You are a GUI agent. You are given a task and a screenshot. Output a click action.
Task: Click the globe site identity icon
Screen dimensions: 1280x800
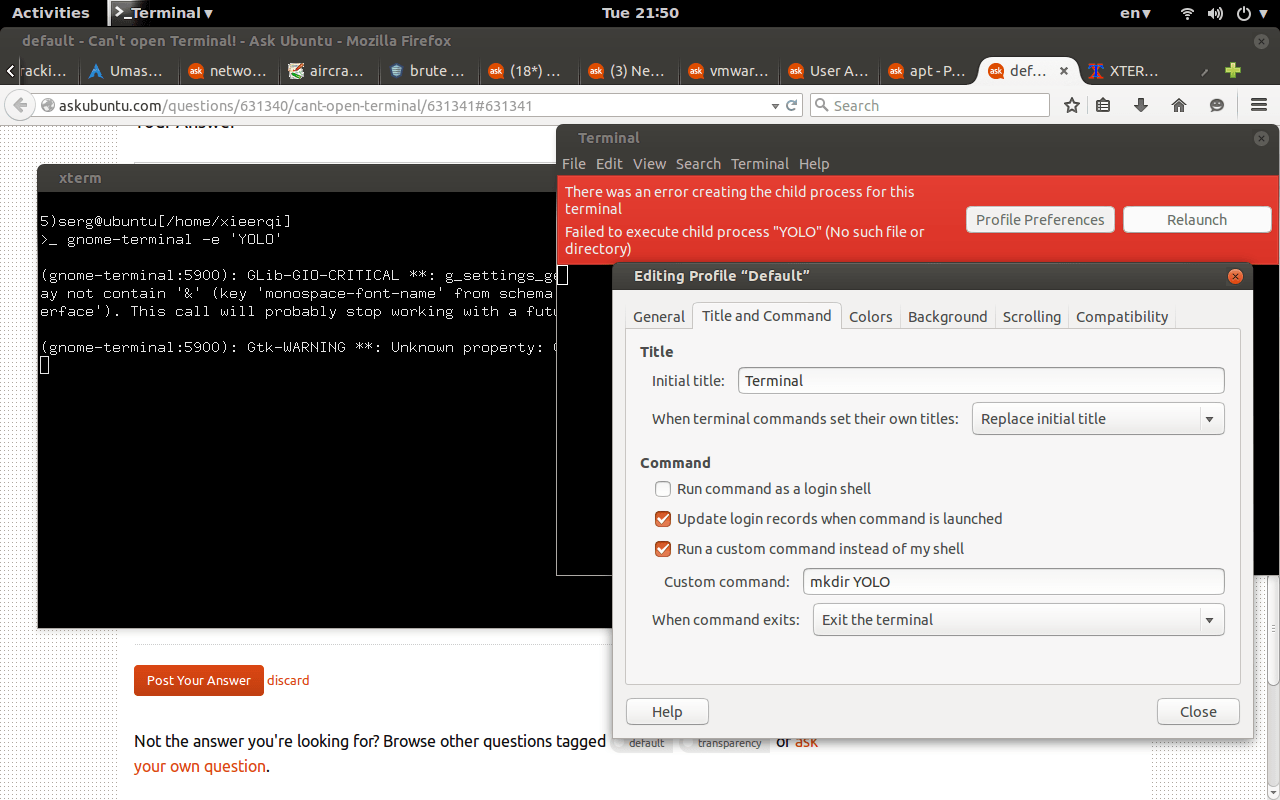47,105
